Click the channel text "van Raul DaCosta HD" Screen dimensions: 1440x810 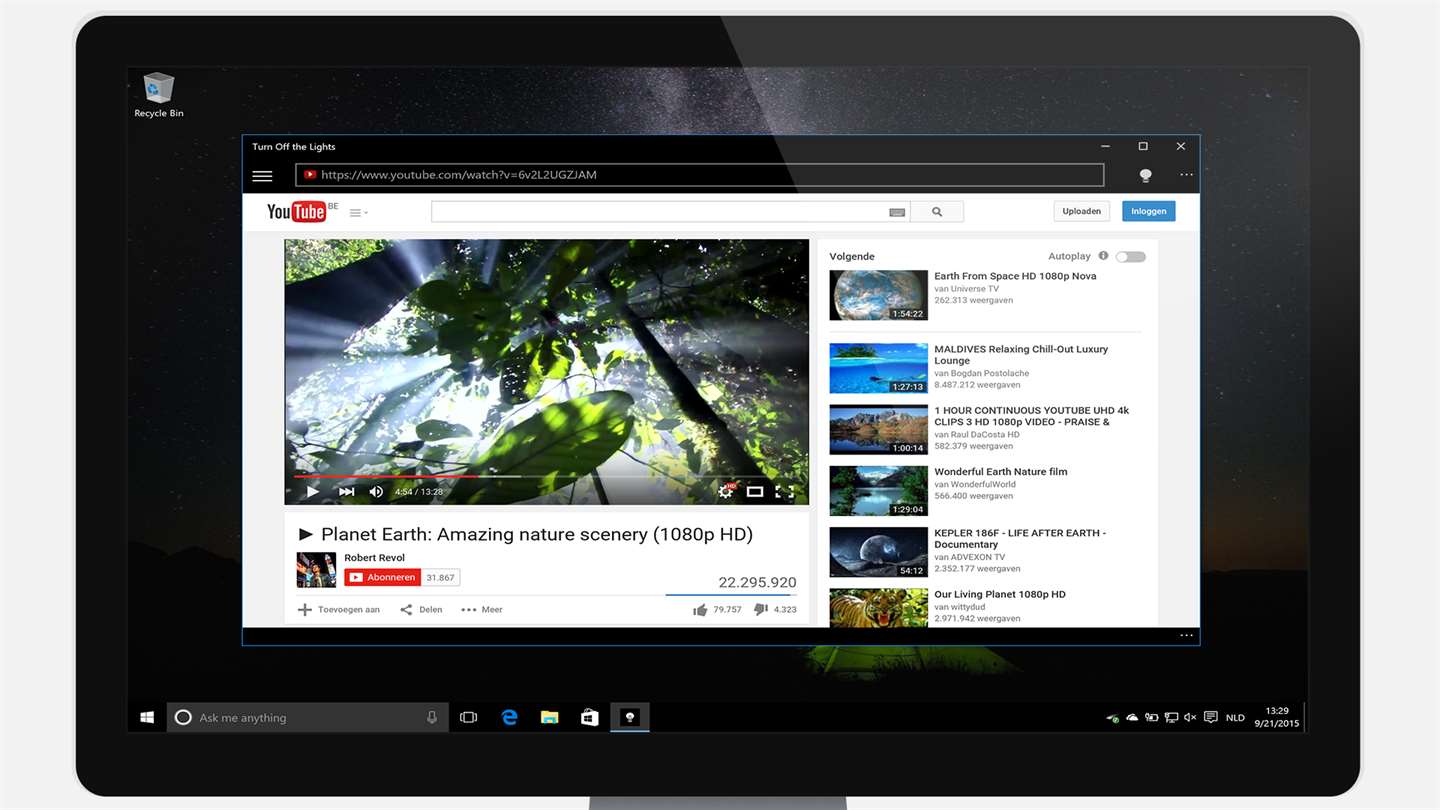977,435
